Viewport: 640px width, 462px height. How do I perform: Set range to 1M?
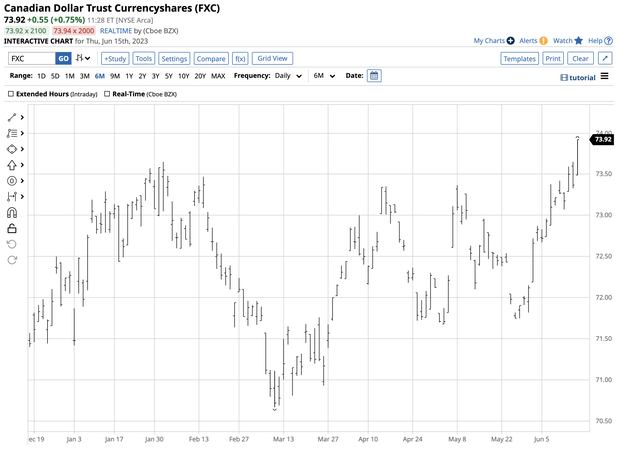coord(69,76)
